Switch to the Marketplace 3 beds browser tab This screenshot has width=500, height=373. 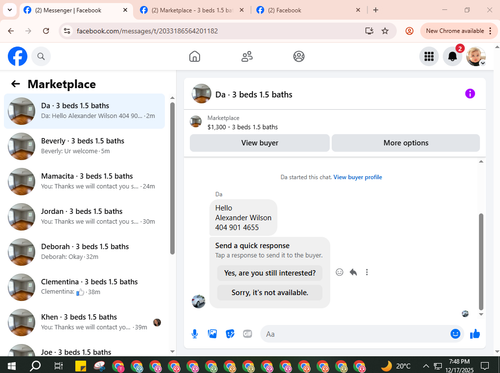tap(192, 10)
